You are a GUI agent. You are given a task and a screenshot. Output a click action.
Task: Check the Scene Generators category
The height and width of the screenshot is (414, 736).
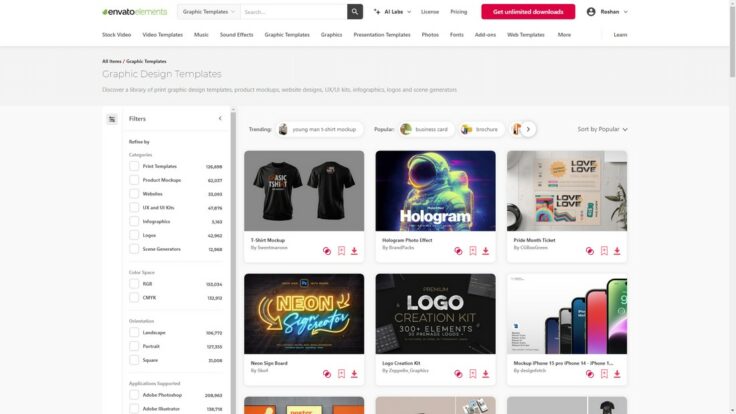point(134,249)
